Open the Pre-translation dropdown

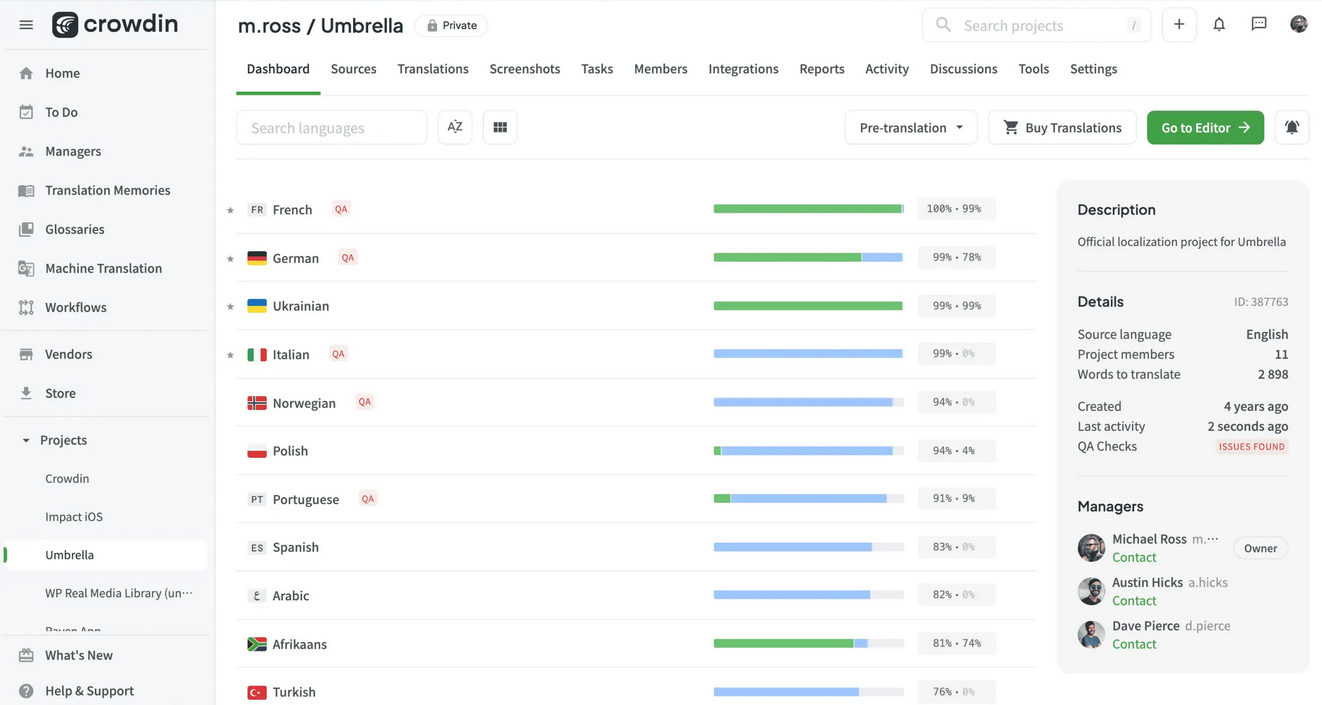point(911,127)
